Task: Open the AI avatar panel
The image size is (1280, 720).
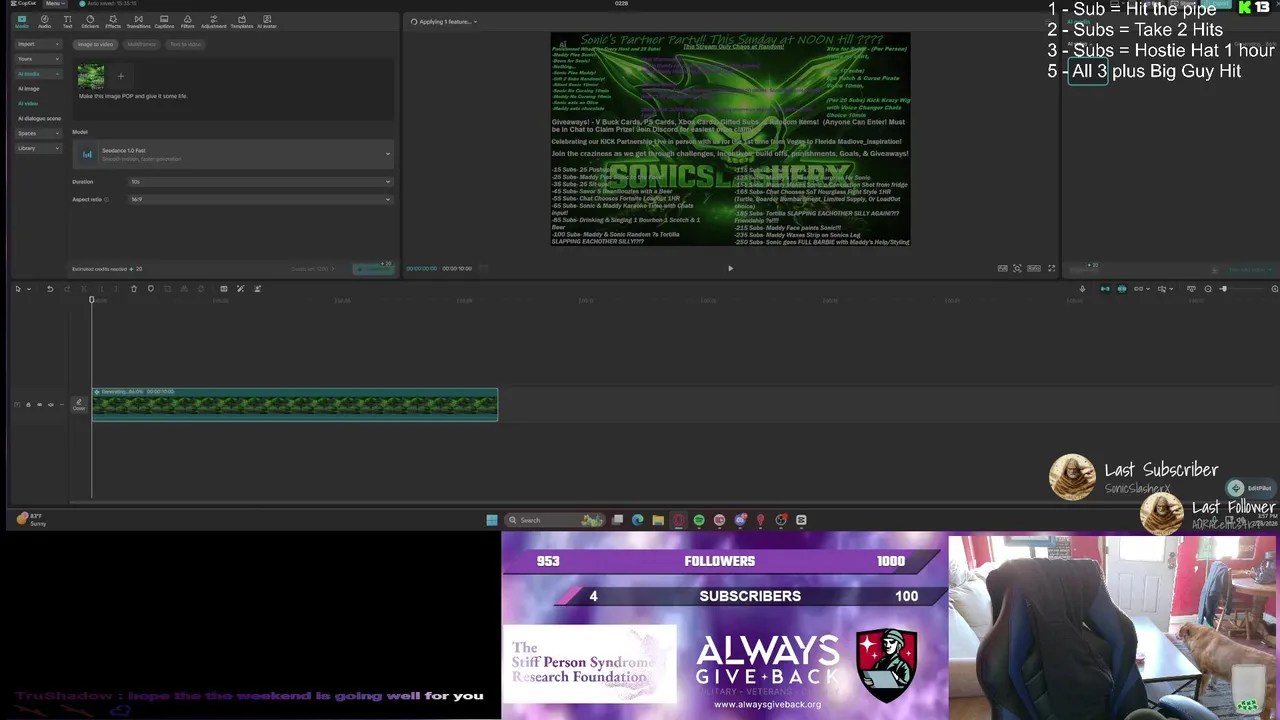Action: point(267,21)
